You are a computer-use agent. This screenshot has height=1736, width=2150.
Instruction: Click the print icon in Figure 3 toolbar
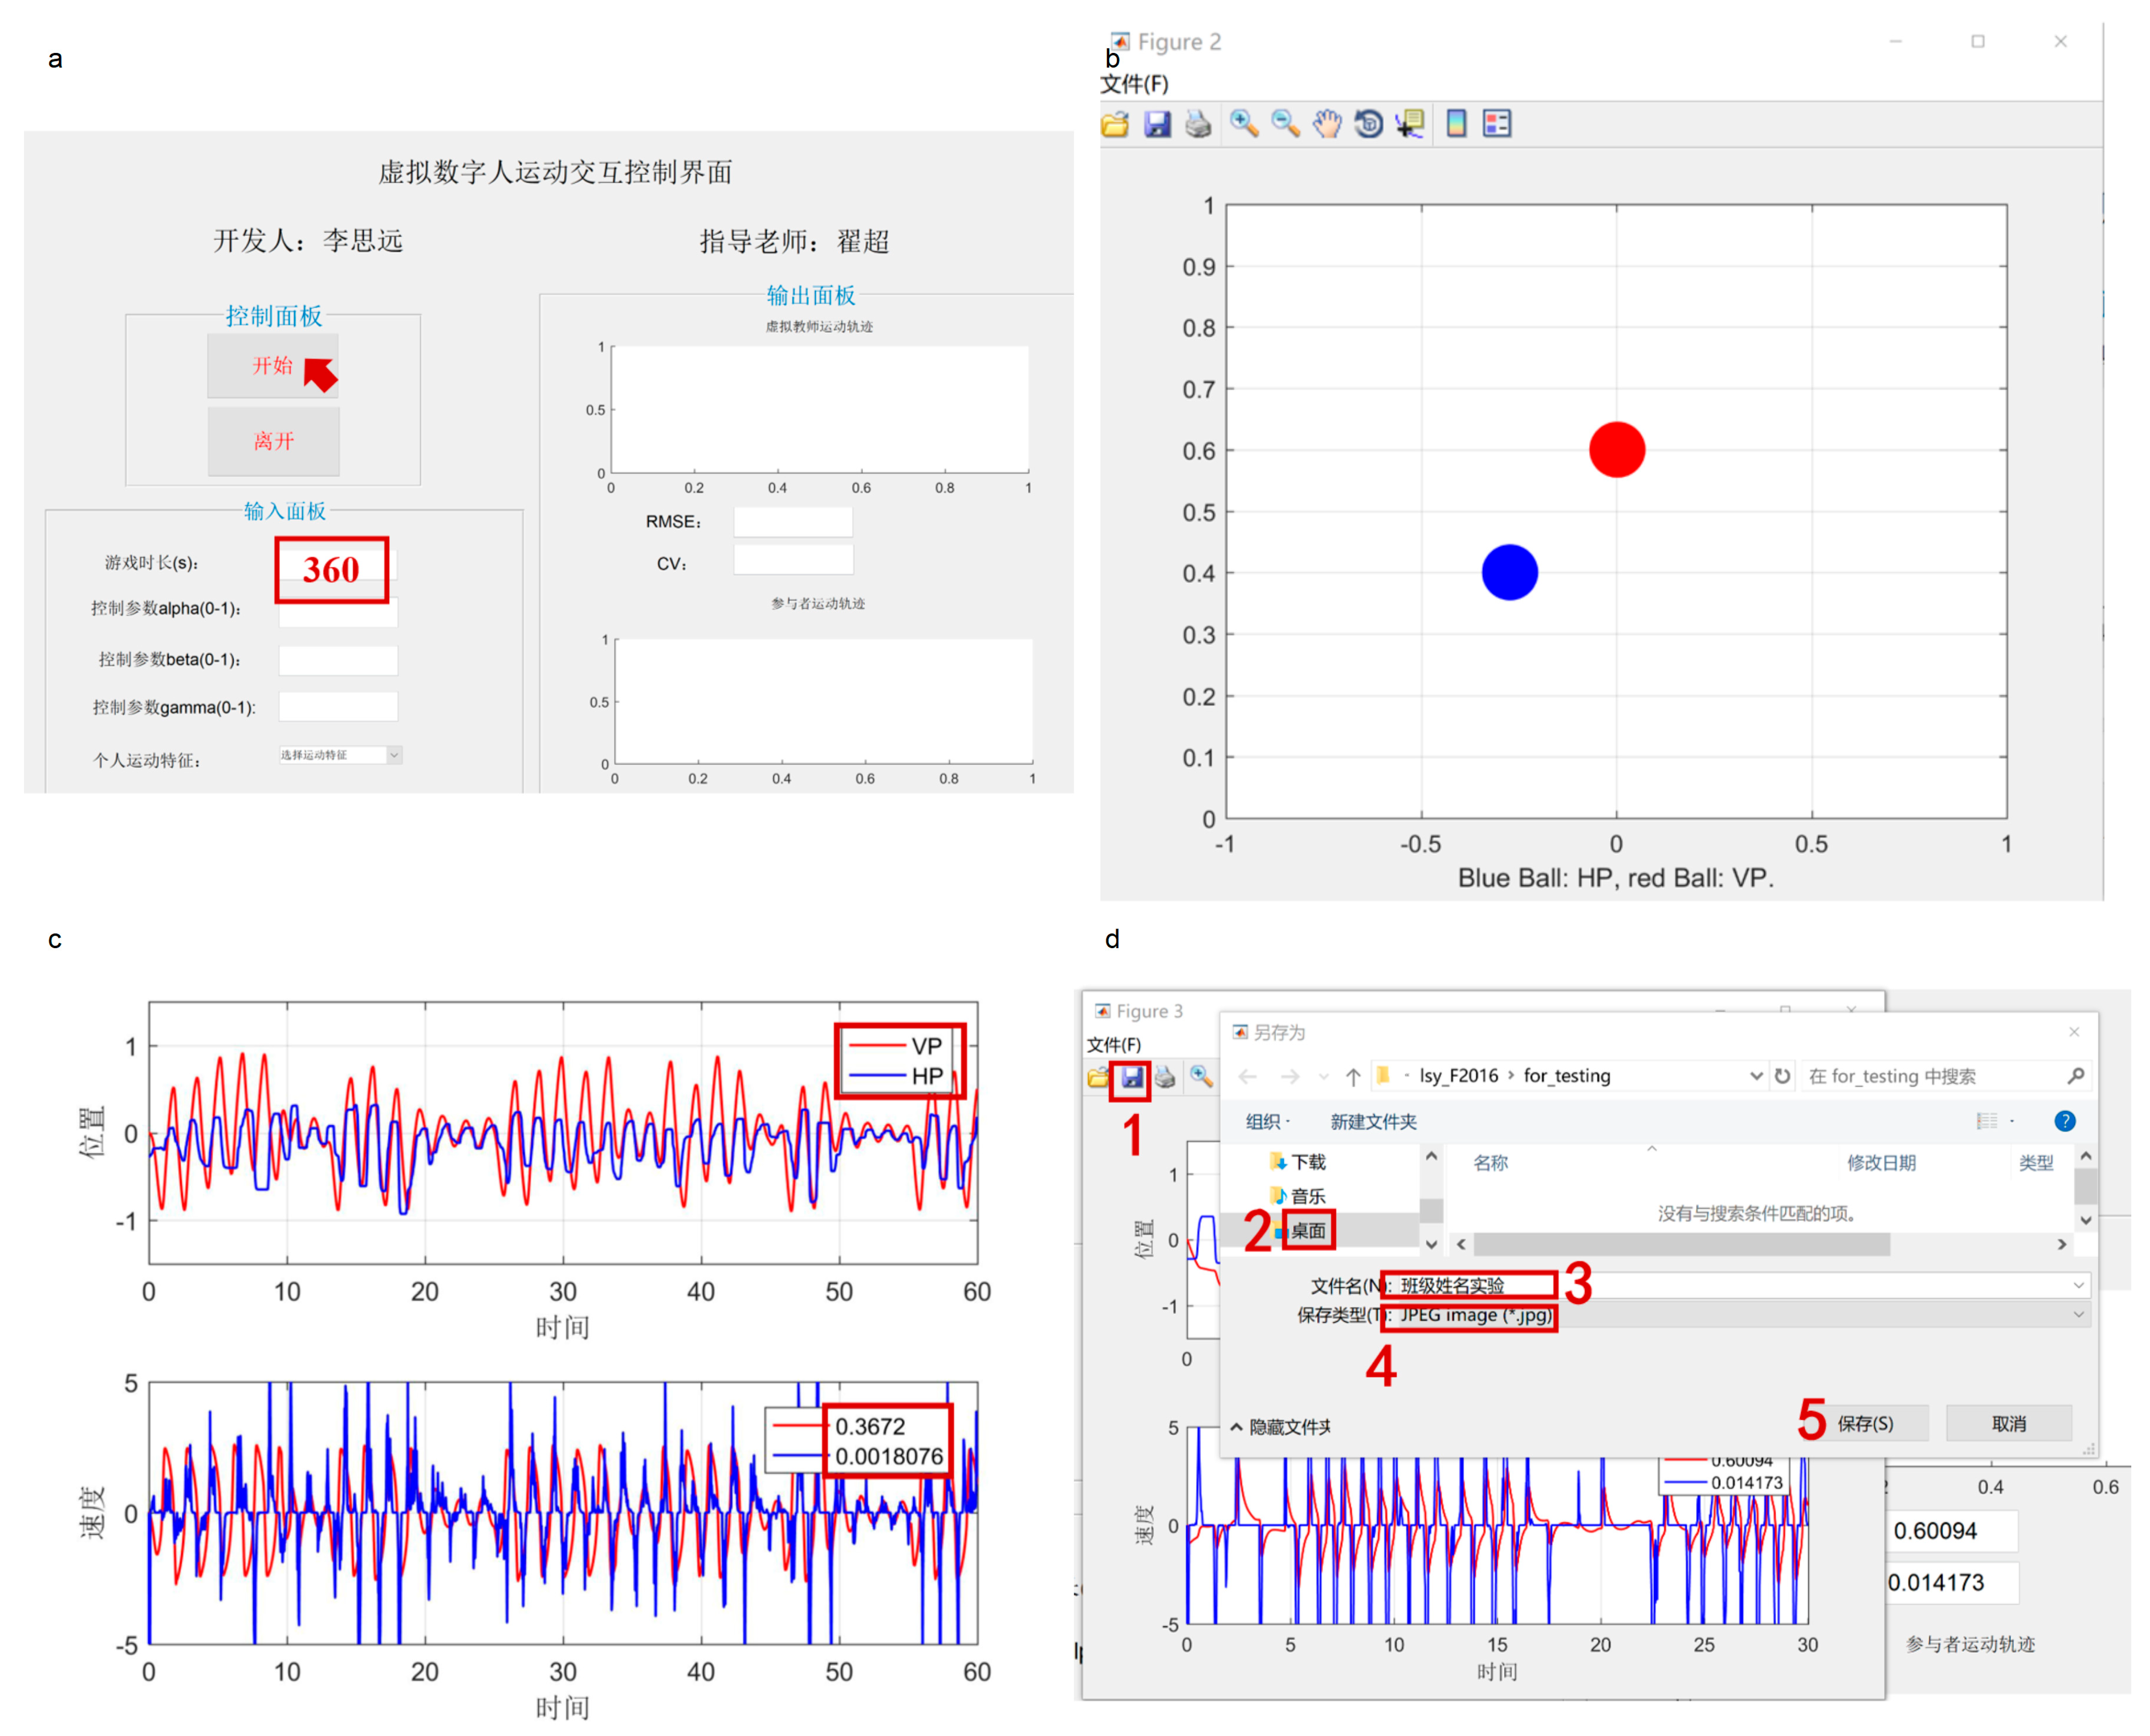point(1165,1077)
